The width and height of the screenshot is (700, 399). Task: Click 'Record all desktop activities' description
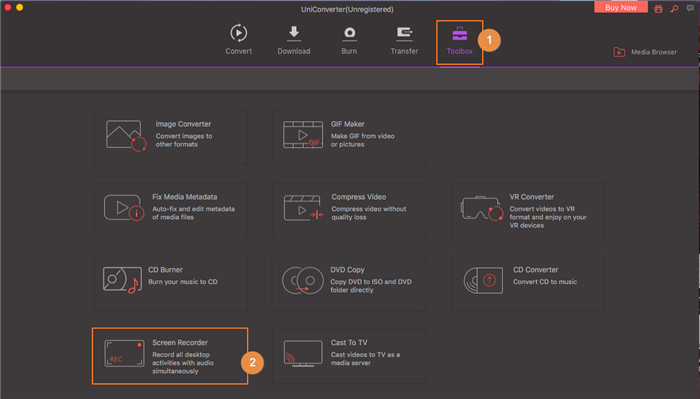(x=183, y=363)
